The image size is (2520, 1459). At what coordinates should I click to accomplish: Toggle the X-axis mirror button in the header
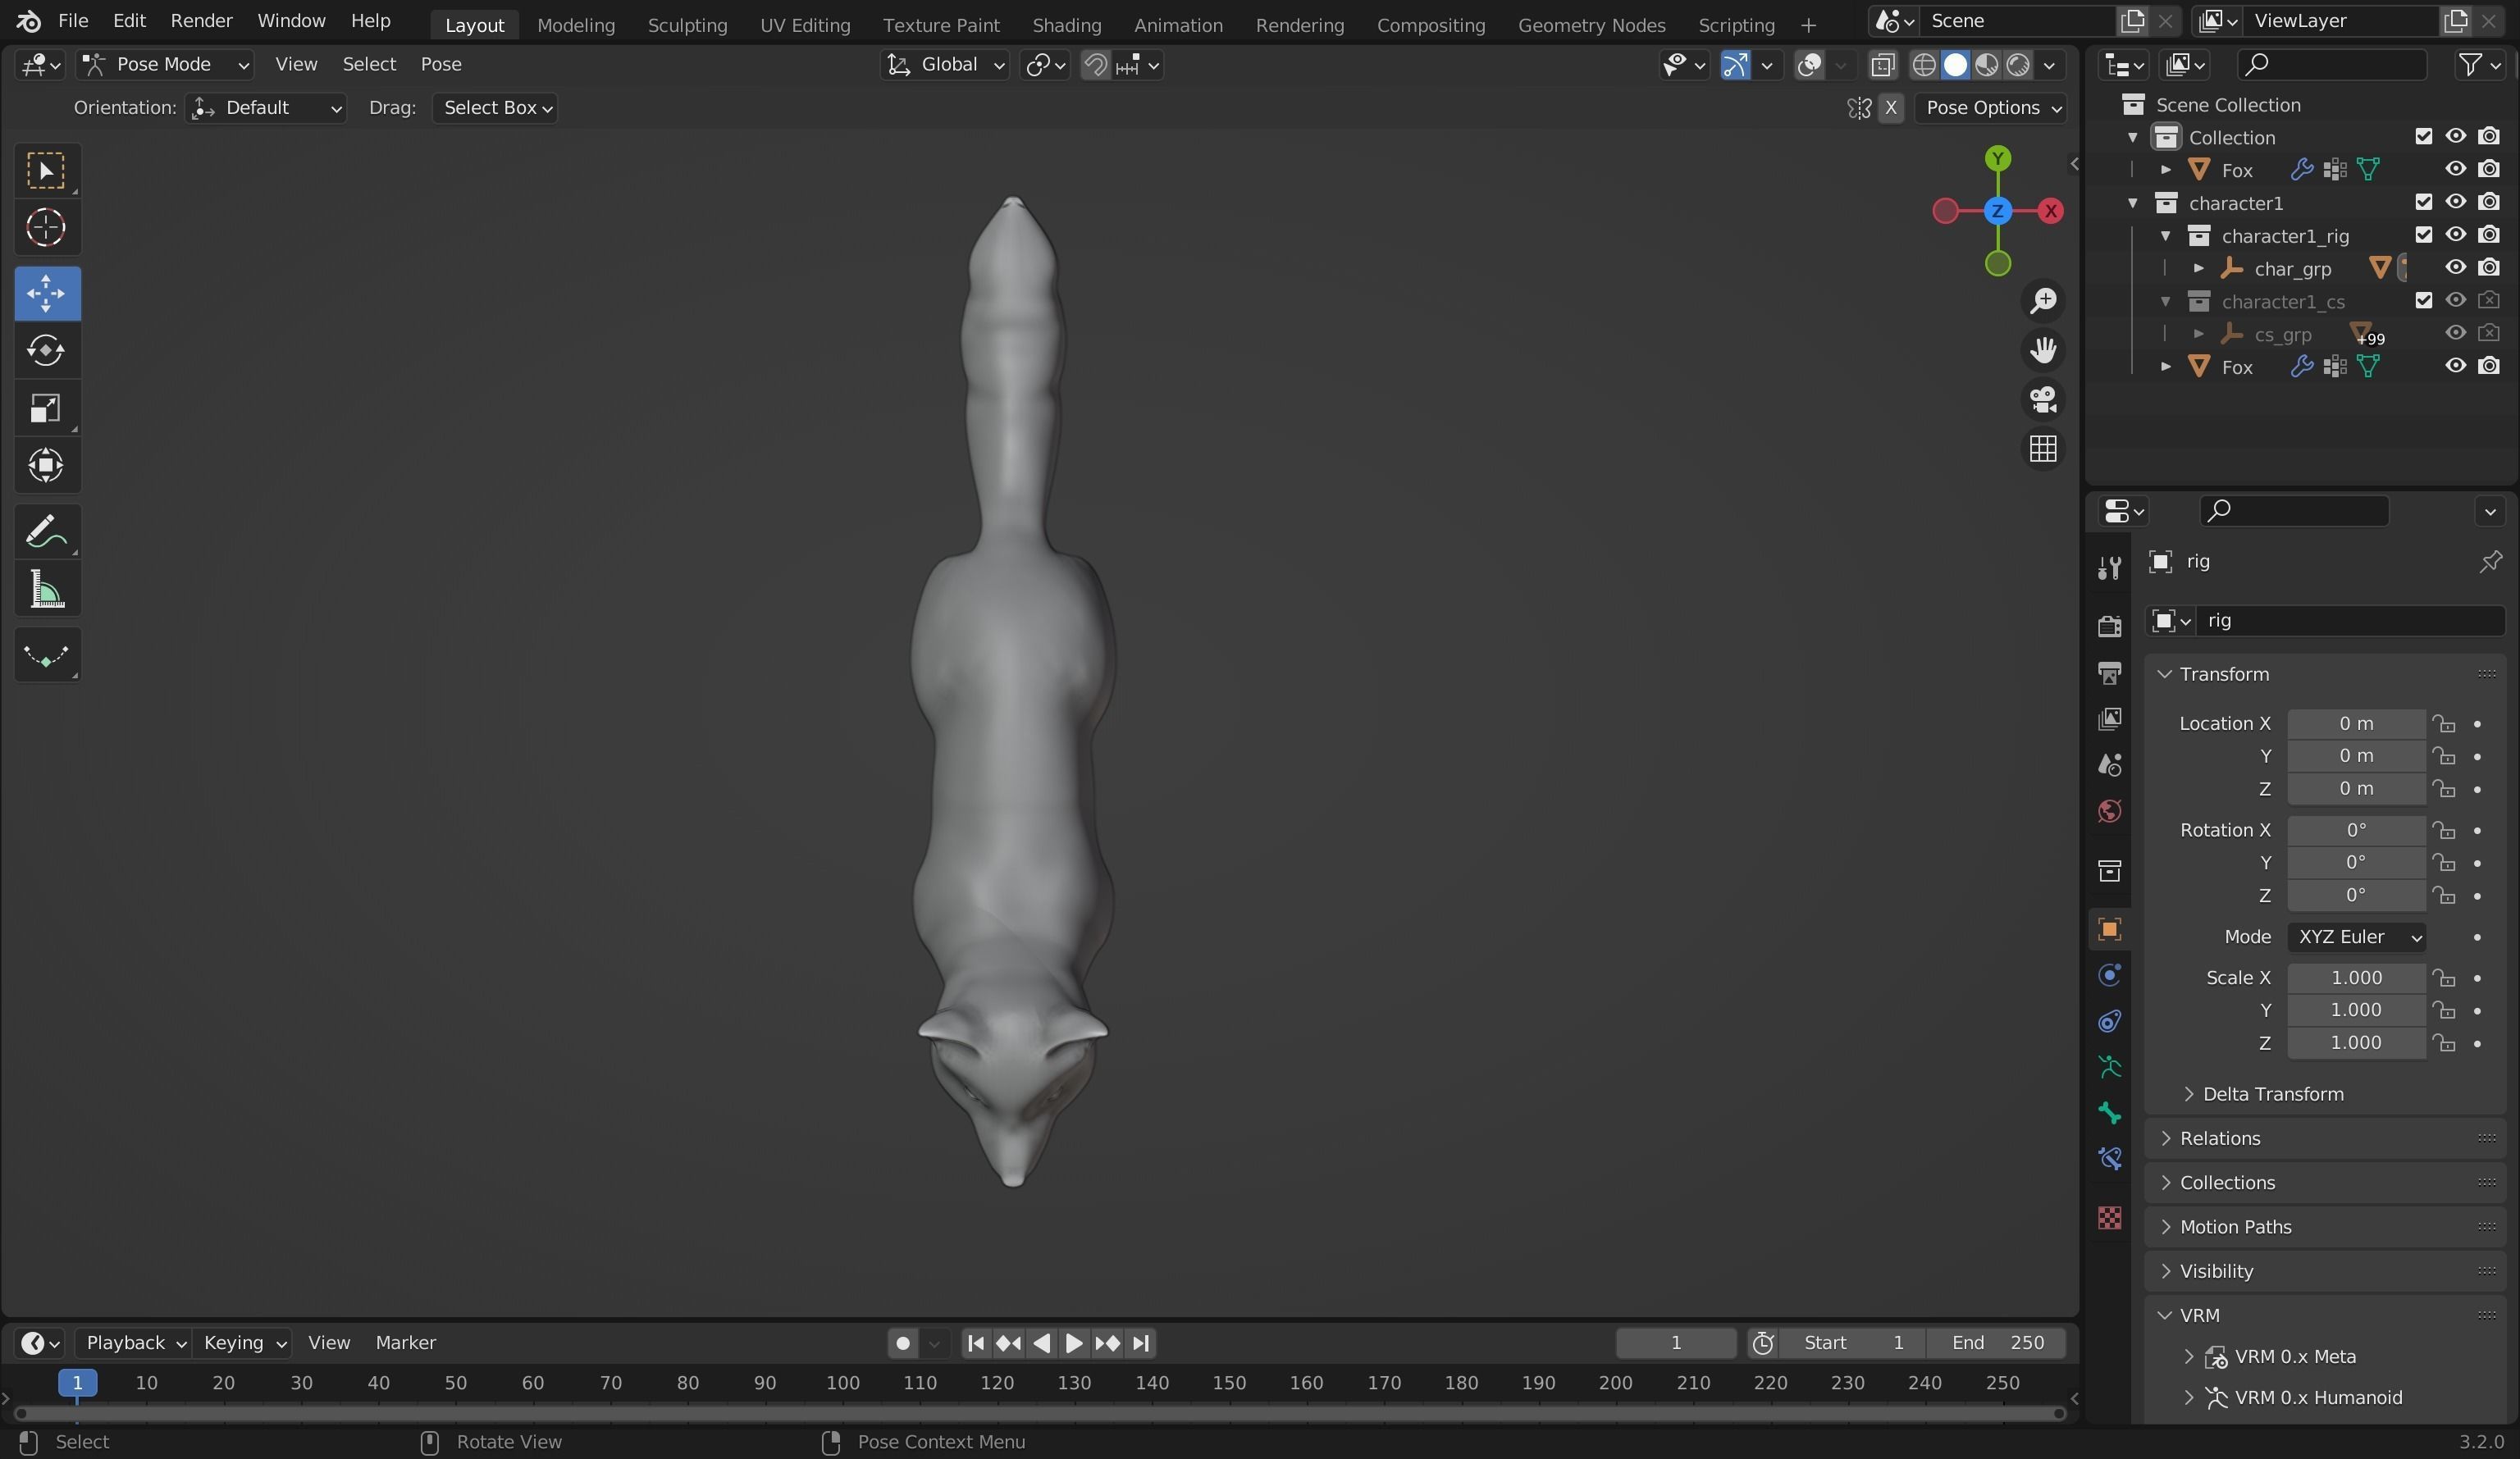1890,108
